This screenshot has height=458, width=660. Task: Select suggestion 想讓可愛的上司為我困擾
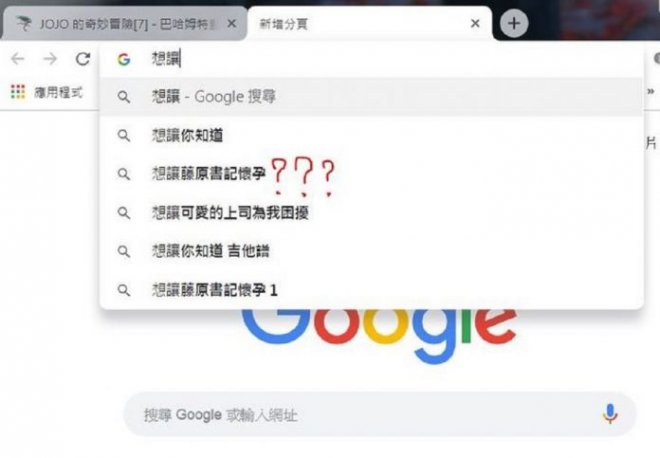coord(371,213)
